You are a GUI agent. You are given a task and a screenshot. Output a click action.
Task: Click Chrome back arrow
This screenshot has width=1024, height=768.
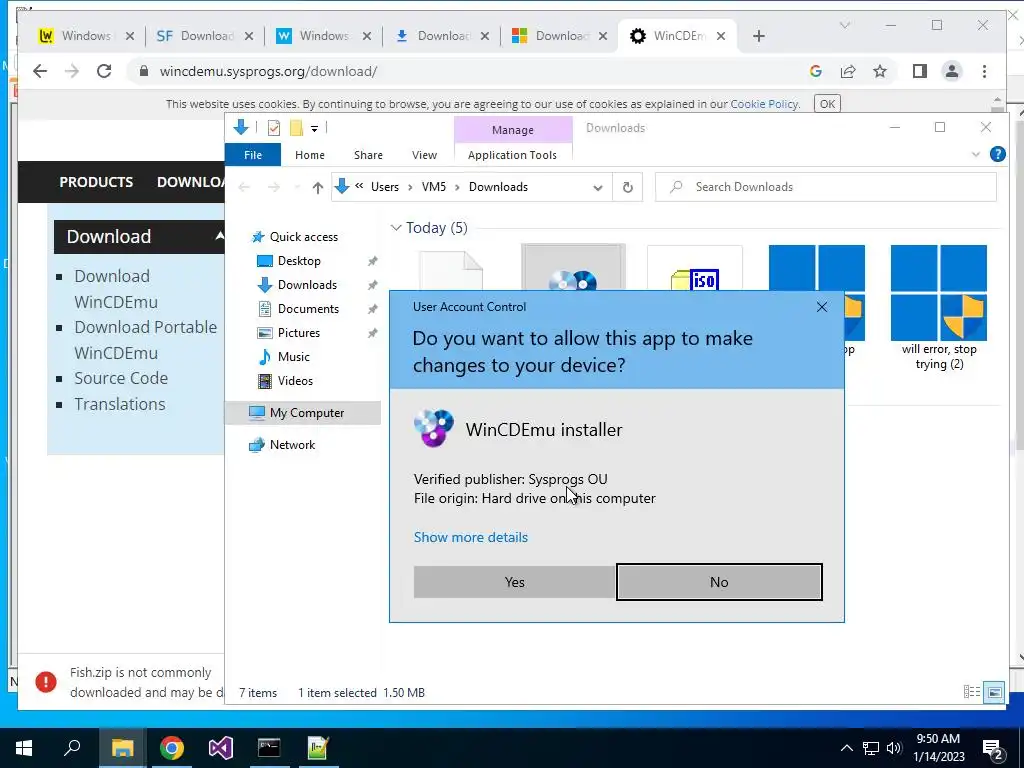coord(40,71)
